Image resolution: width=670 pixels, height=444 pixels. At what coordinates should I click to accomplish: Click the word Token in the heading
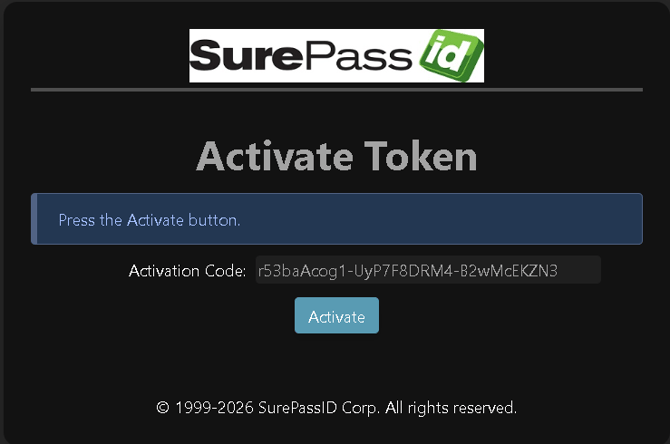pyautogui.click(x=420, y=156)
